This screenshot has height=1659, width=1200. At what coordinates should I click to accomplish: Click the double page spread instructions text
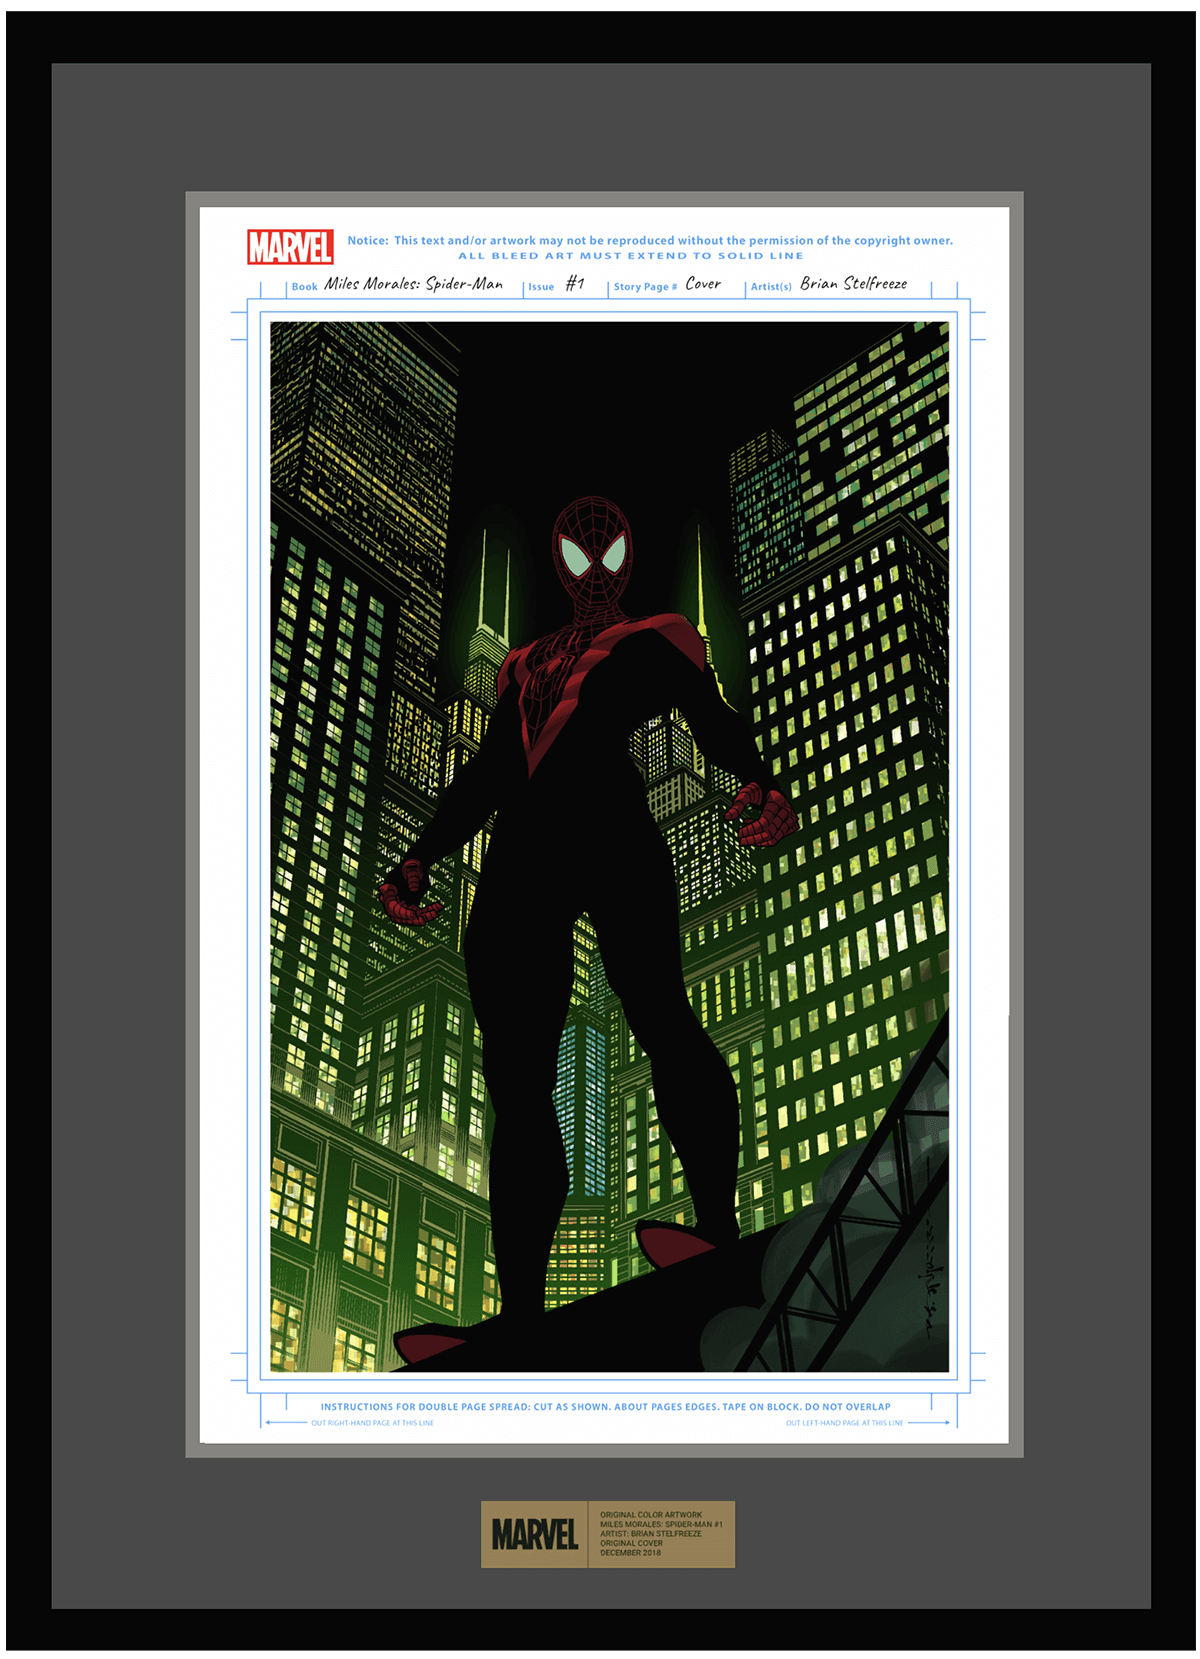tap(605, 1406)
